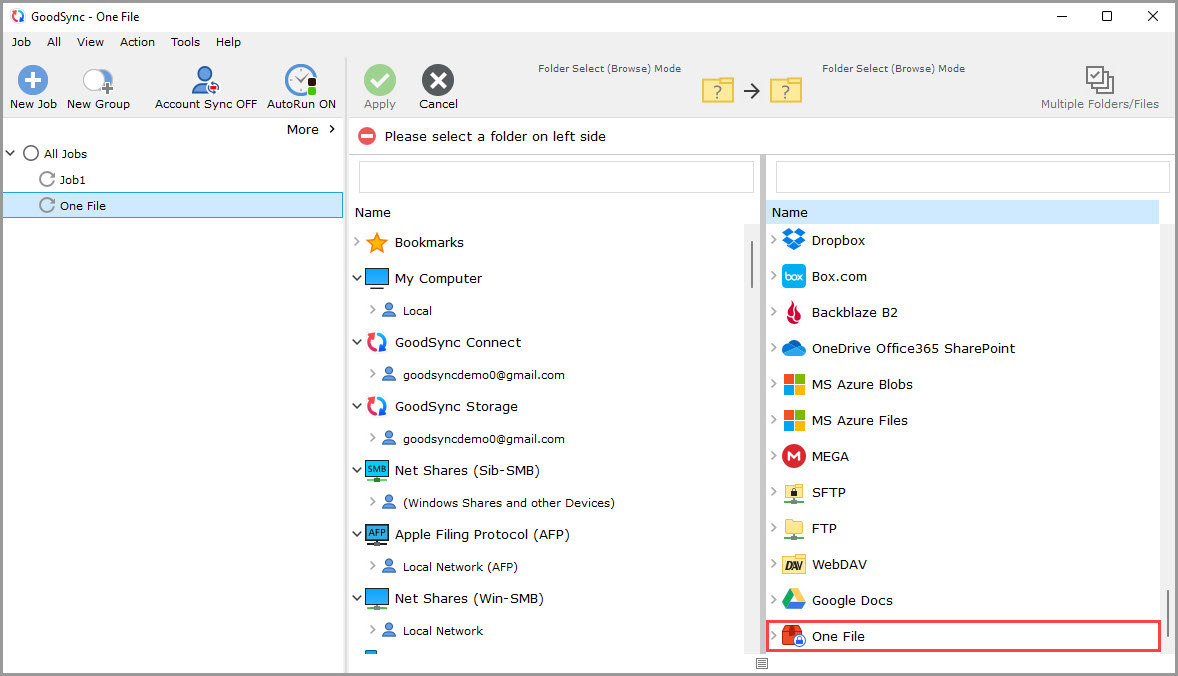Click the Google Docs drive icon
1178x676 pixels.
793,599
